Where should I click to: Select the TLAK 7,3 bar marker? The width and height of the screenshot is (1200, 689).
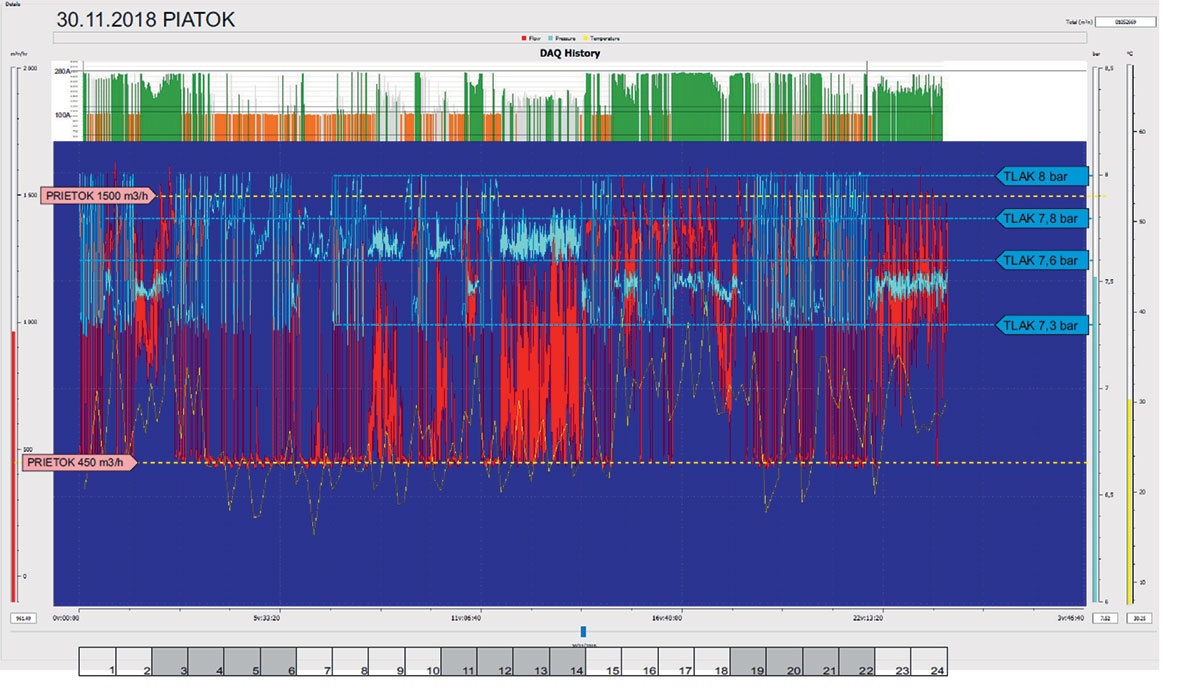tap(1041, 324)
